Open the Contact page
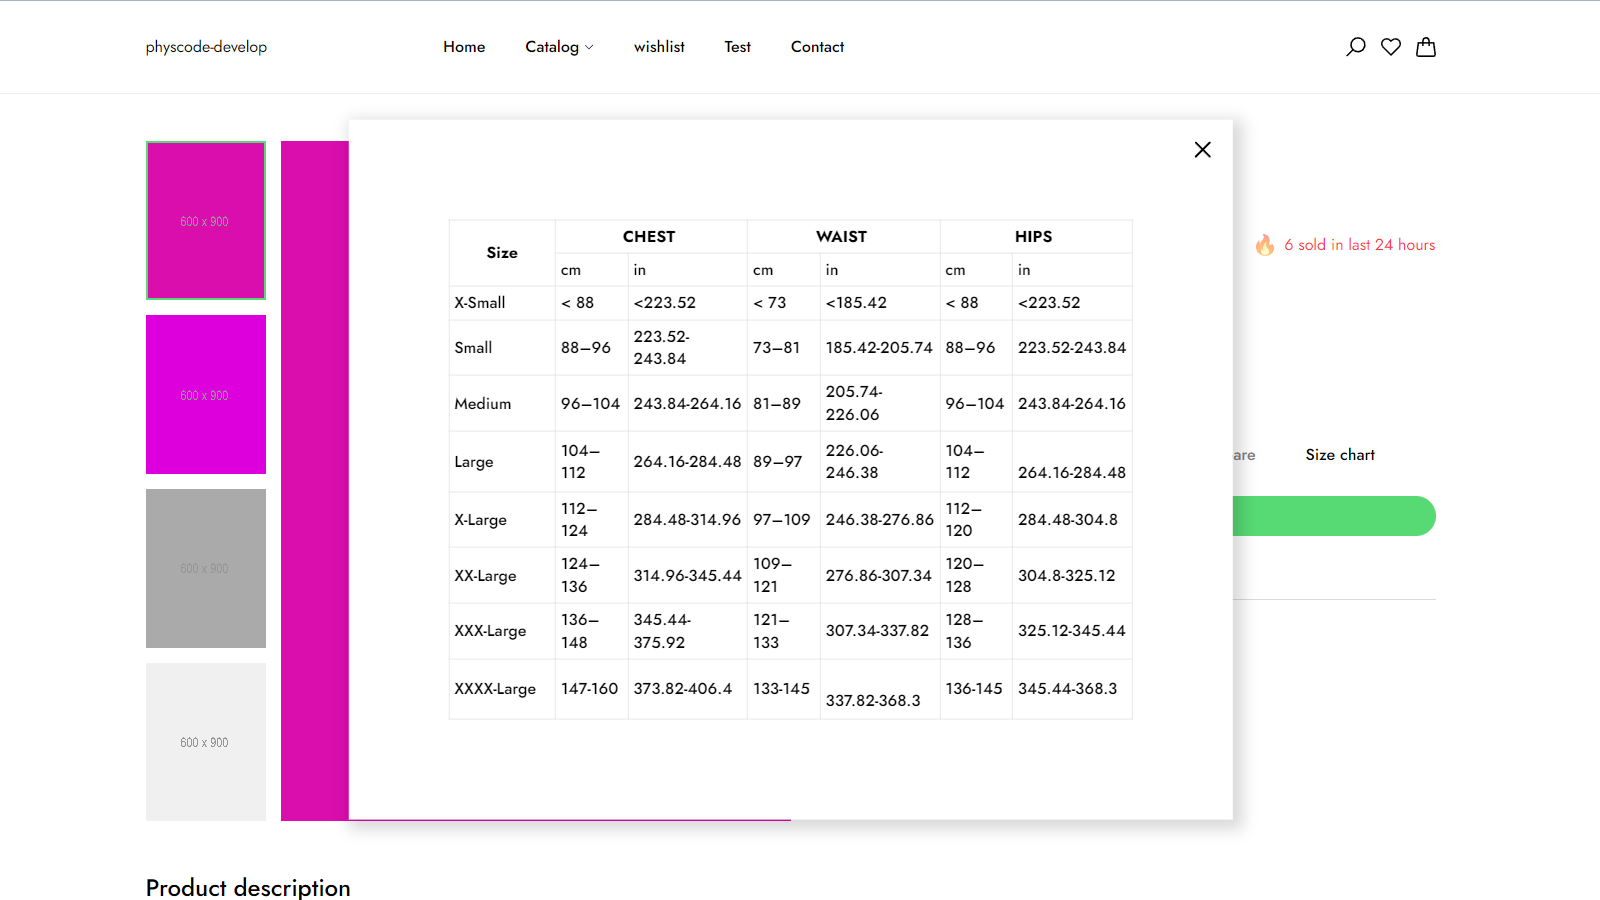 click(816, 46)
